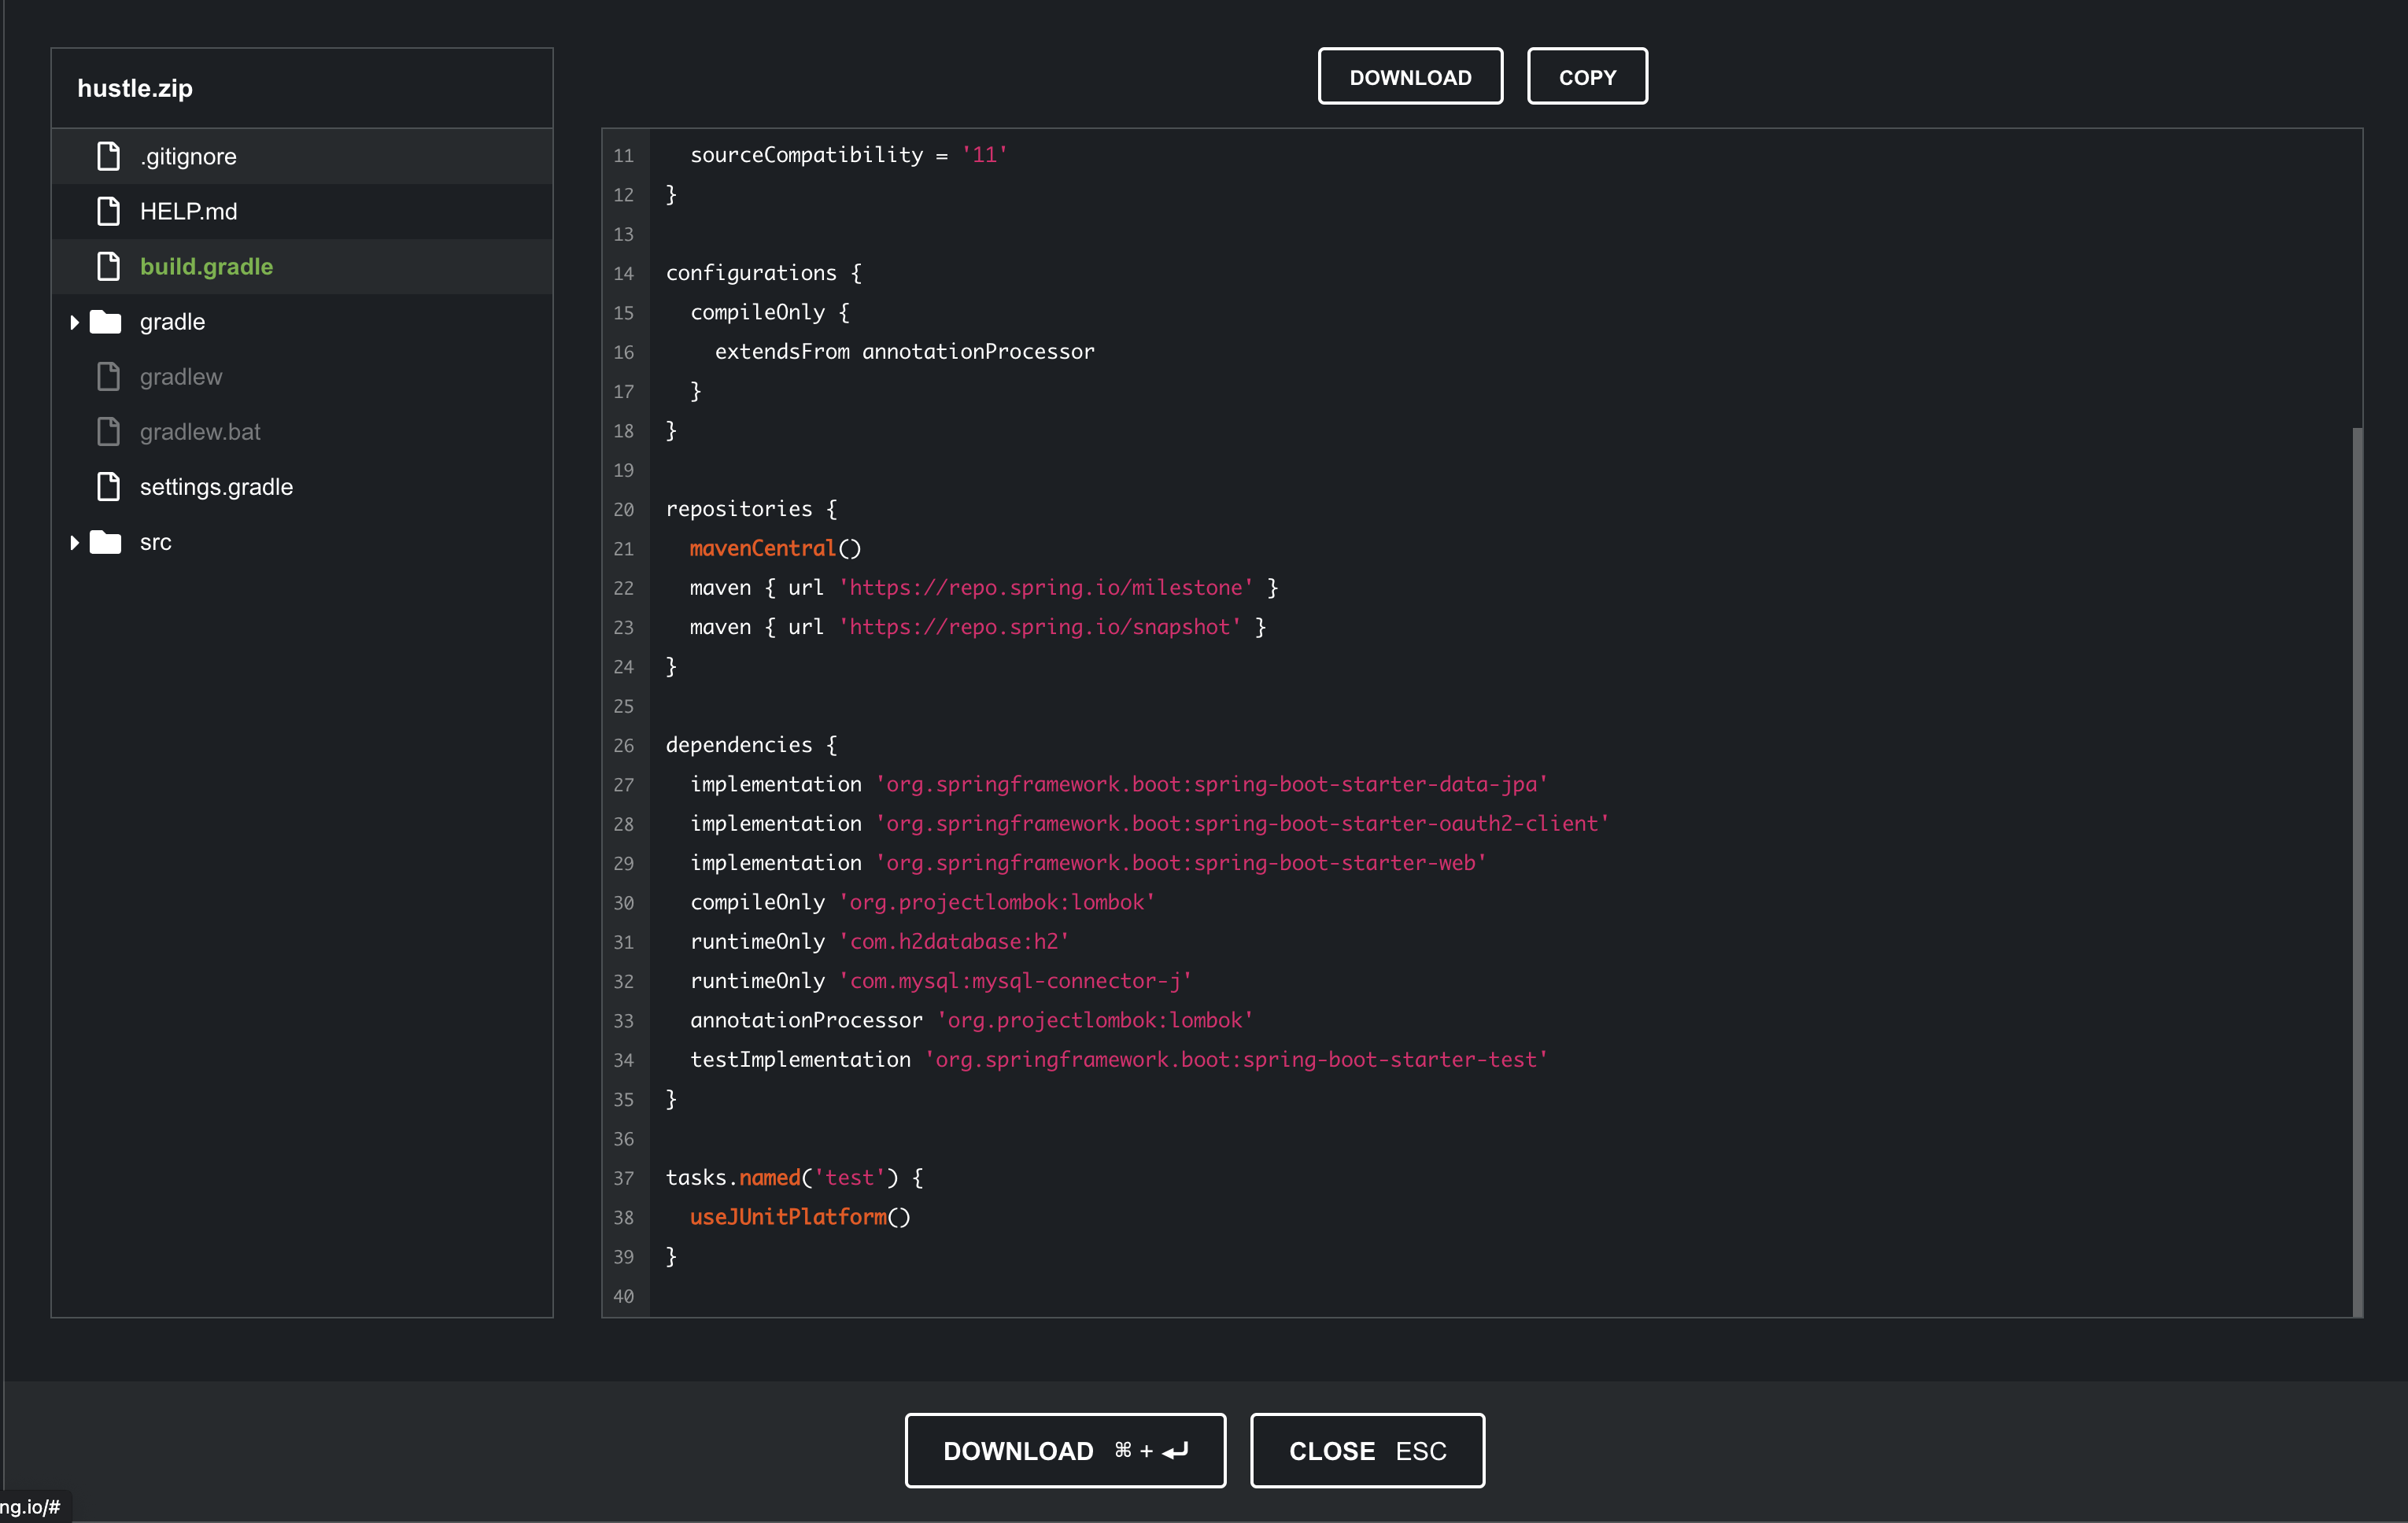The image size is (2408, 1523).
Task: Click the settings.gradle file icon
Action: pos(108,487)
